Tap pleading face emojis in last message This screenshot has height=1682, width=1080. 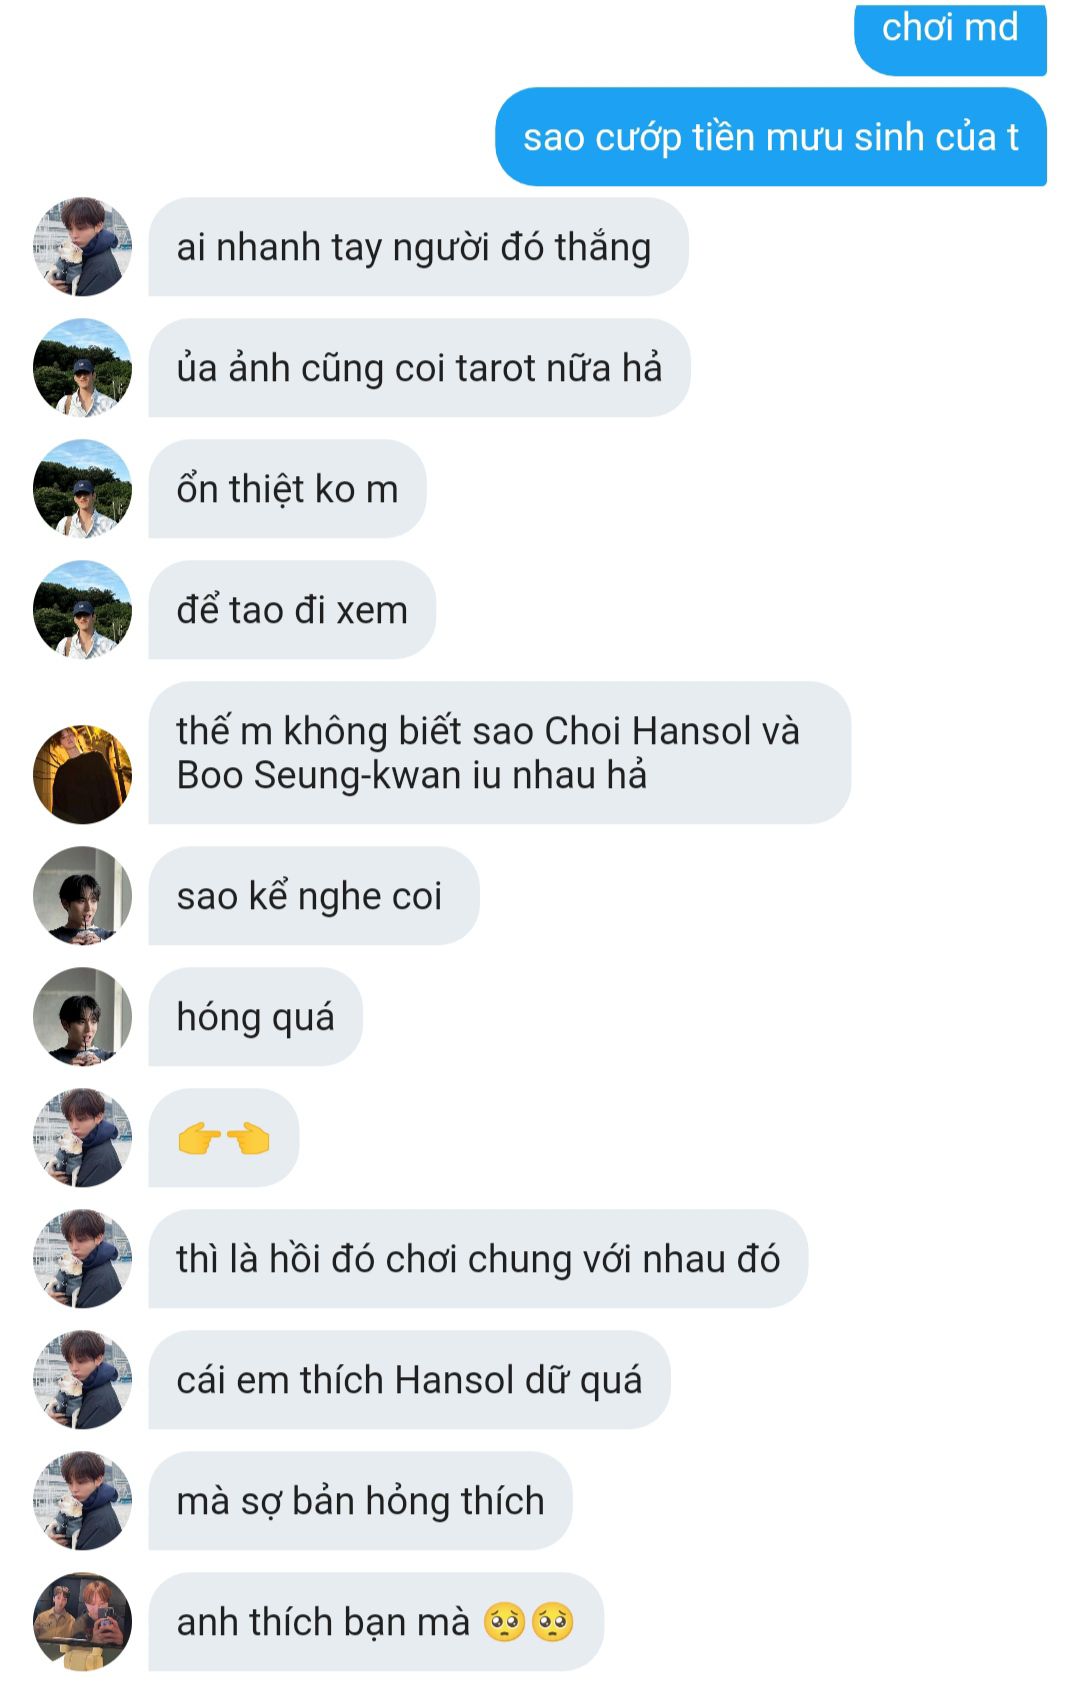(x=528, y=1622)
